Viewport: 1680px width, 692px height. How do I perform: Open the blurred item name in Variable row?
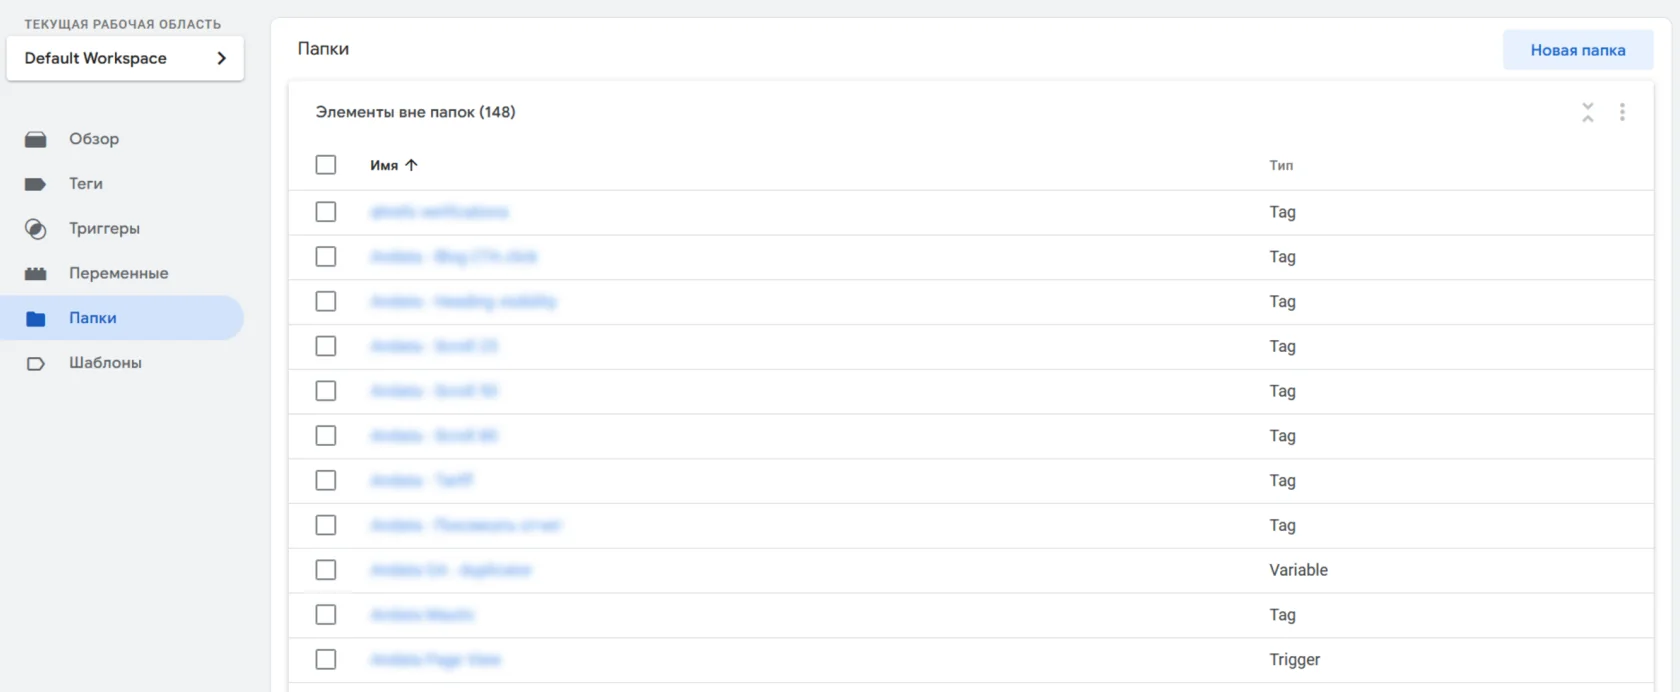[x=450, y=570]
